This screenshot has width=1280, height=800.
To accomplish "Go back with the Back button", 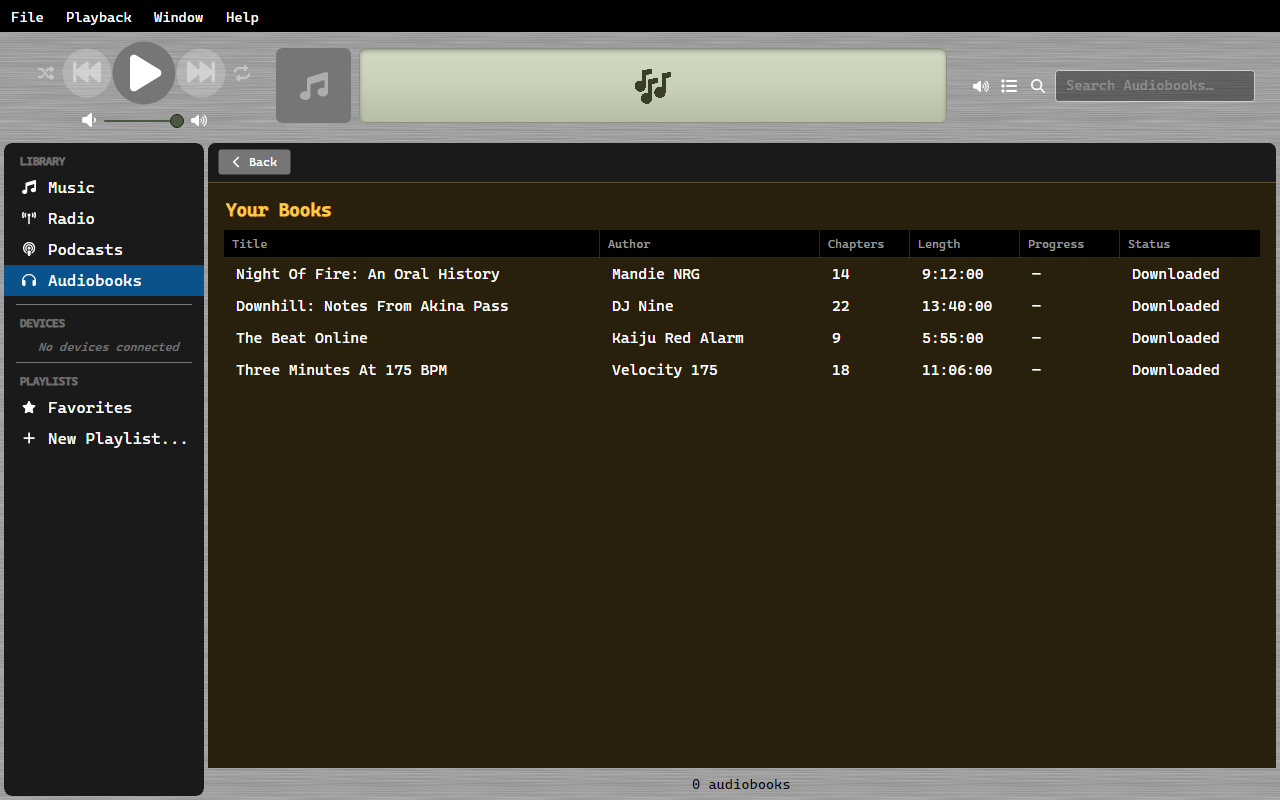I will (x=255, y=162).
